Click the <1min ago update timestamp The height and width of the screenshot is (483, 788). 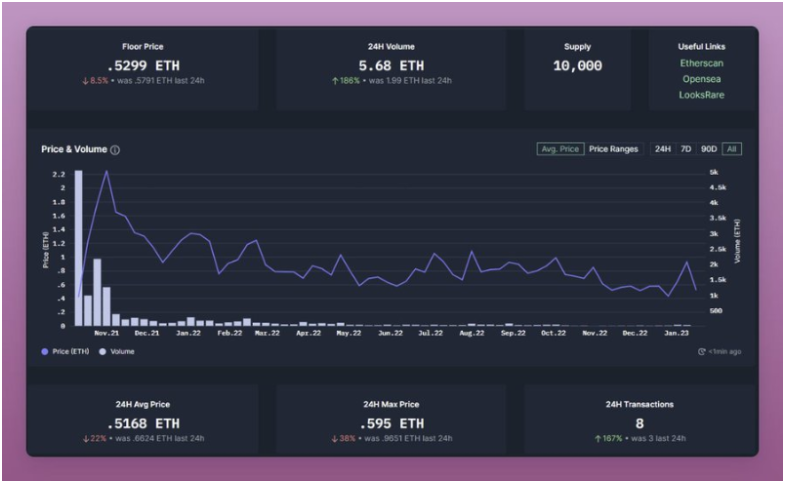point(725,352)
